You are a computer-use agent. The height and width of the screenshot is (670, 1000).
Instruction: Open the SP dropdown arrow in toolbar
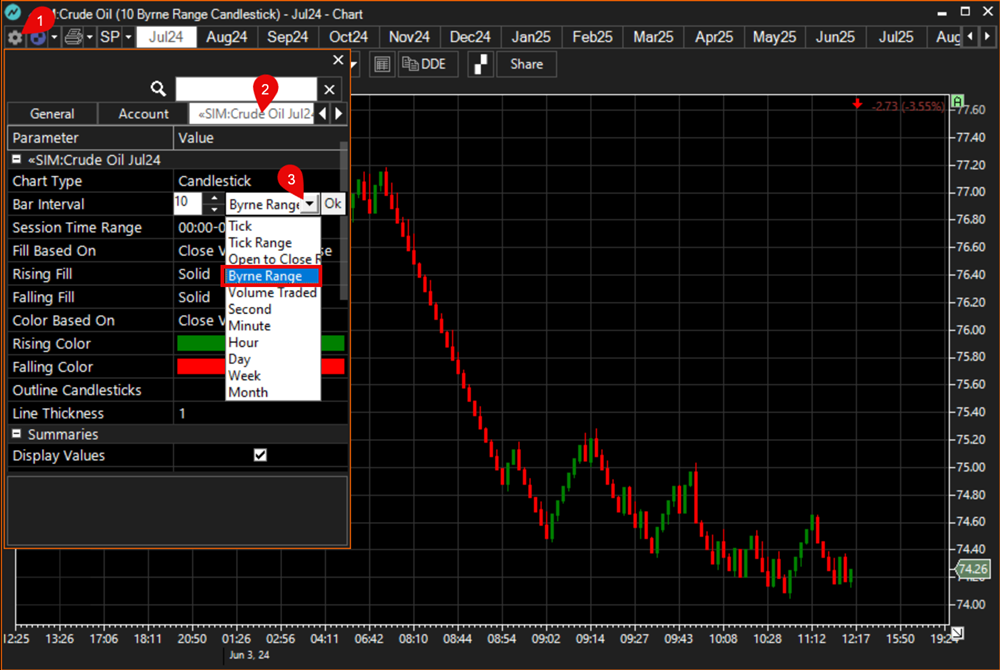(x=128, y=37)
